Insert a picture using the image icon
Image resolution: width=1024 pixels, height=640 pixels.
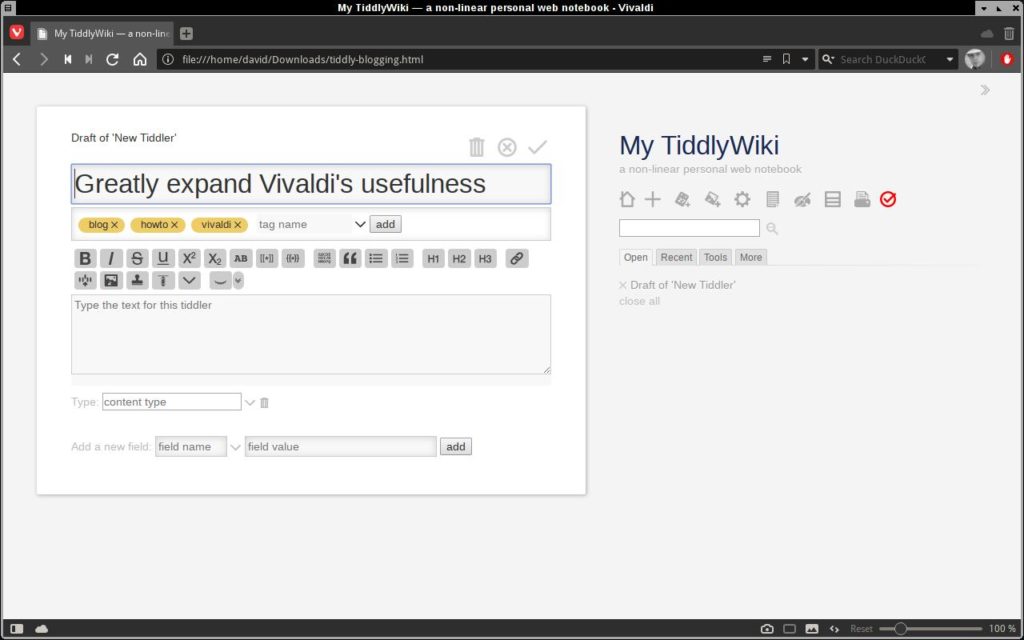111,281
